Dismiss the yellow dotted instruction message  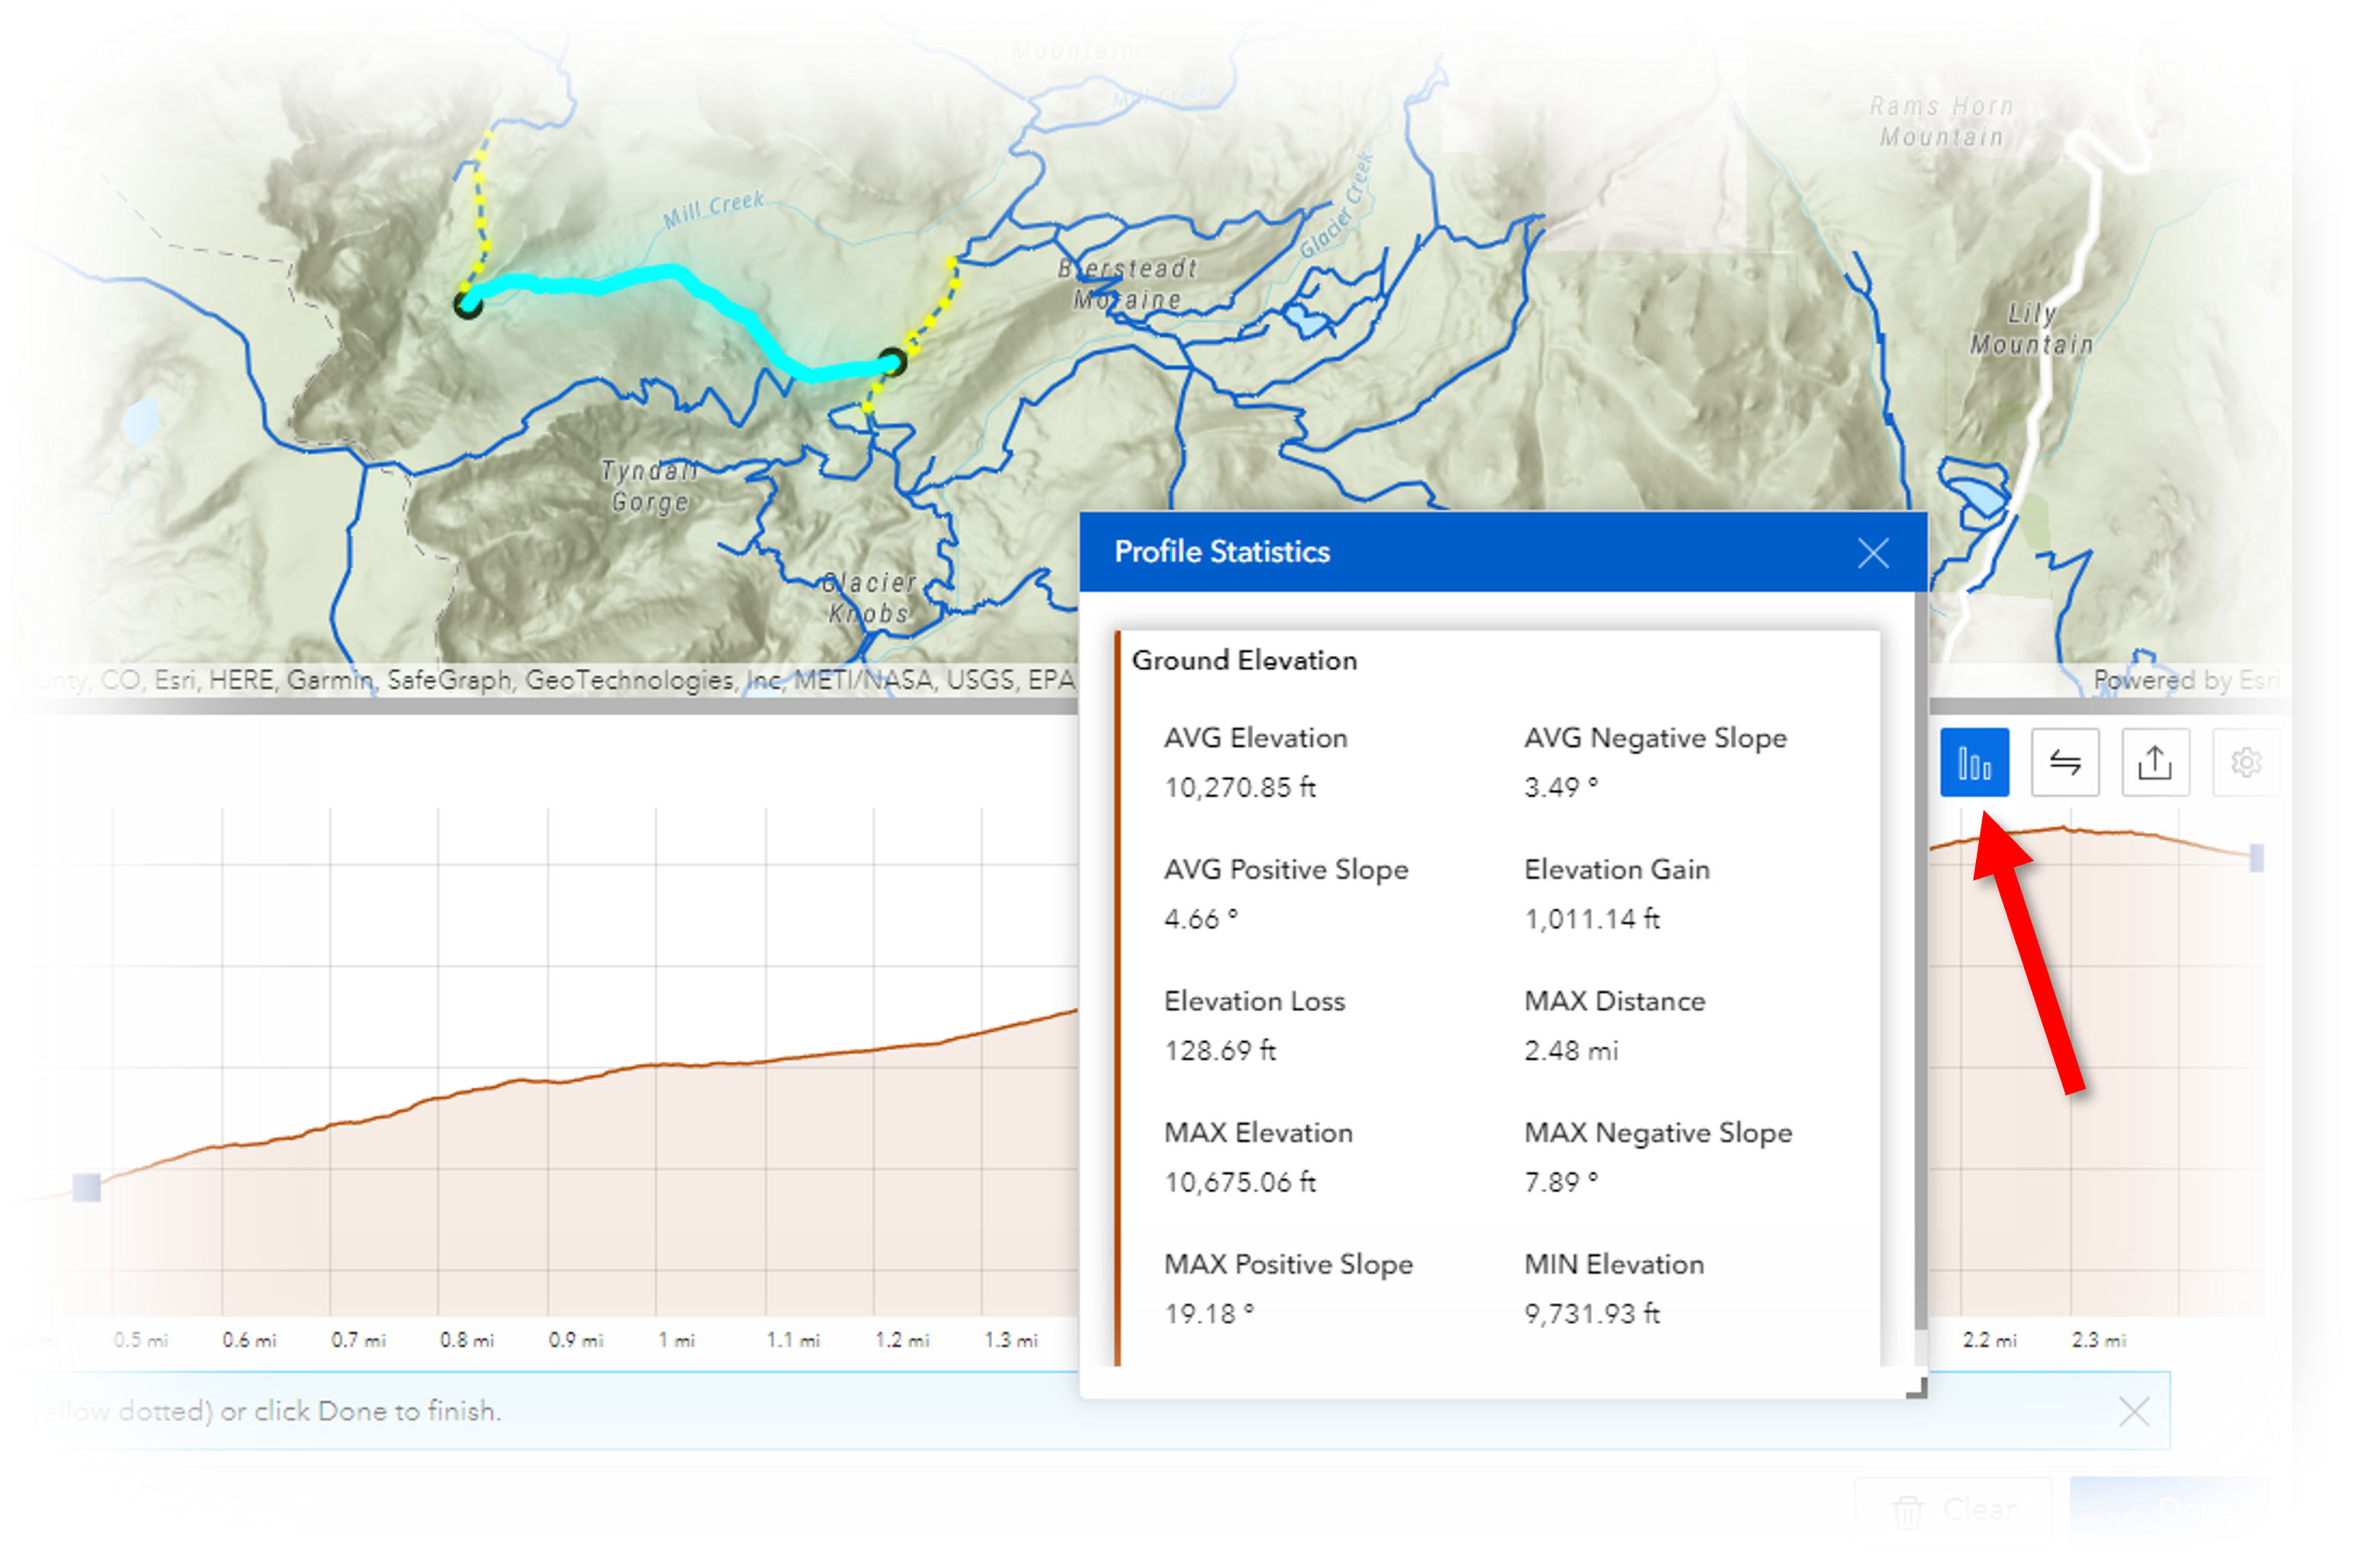[x=2134, y=1412]
